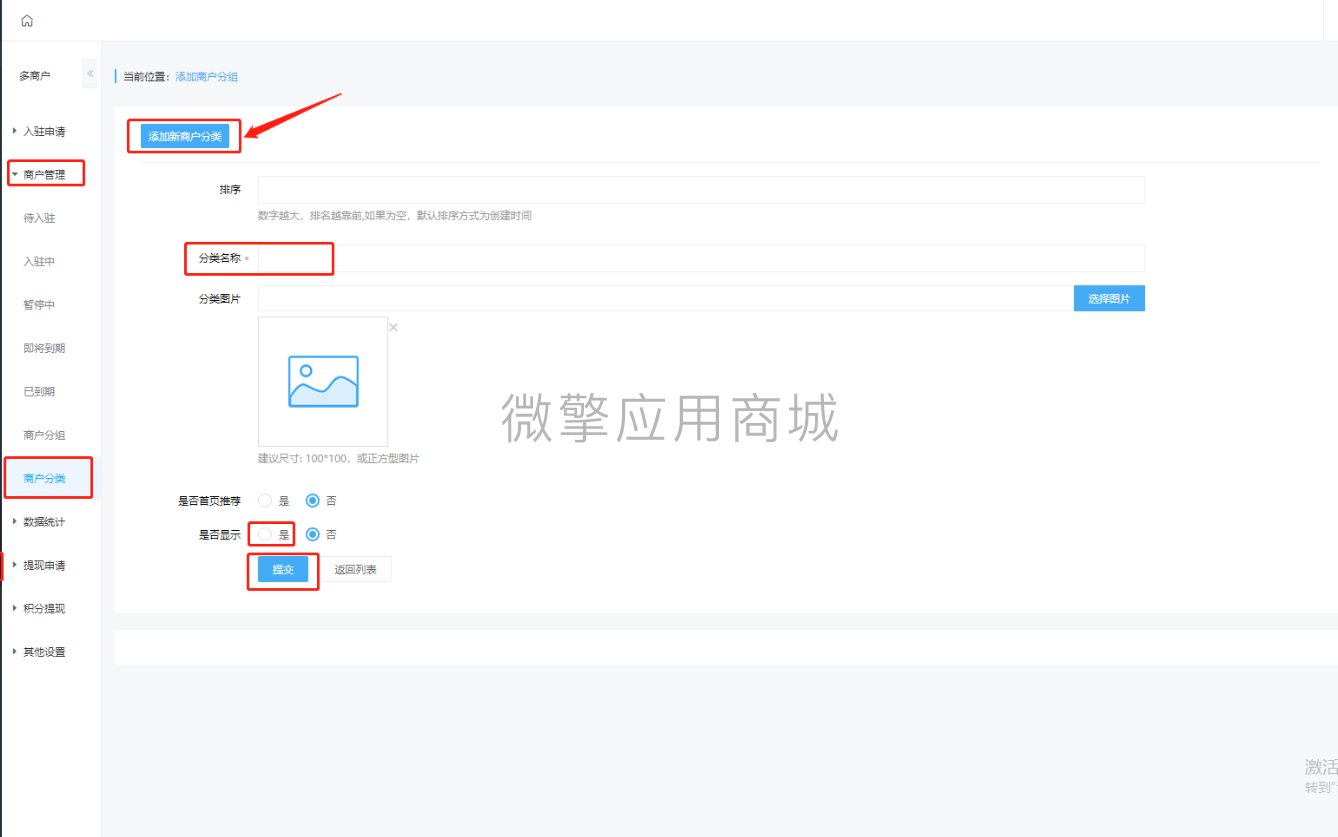Select 否 for 是否显示

[x=313, y=535]
